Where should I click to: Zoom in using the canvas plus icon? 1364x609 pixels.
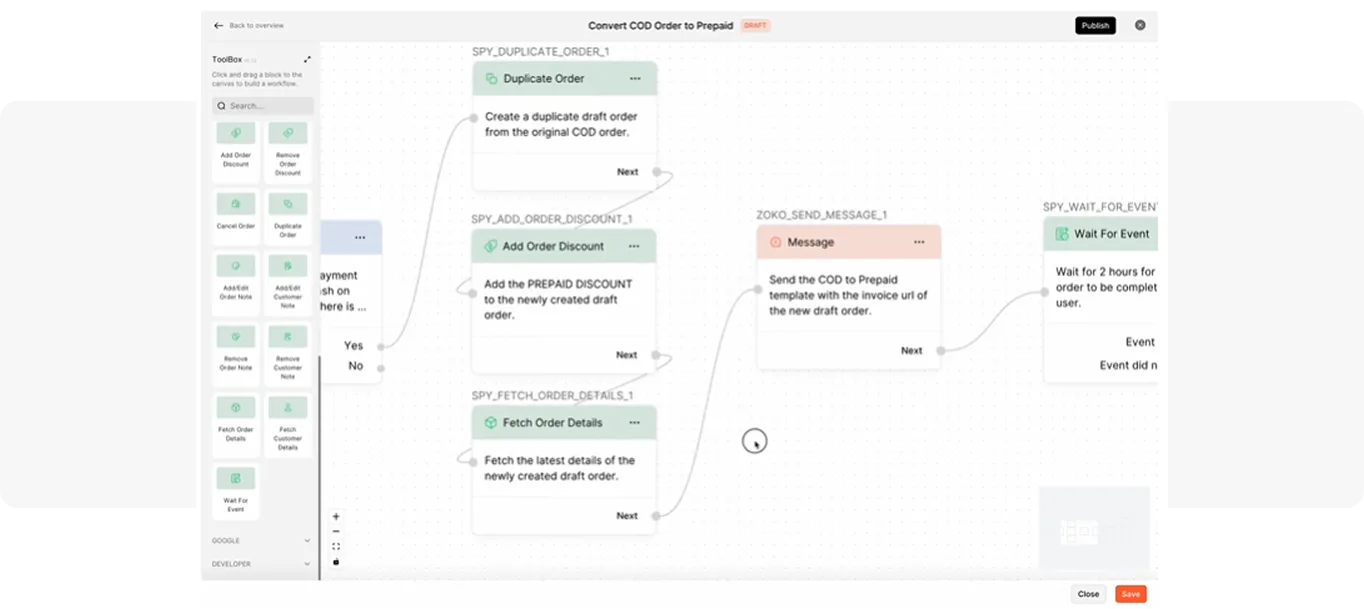[x=336, y=515]
